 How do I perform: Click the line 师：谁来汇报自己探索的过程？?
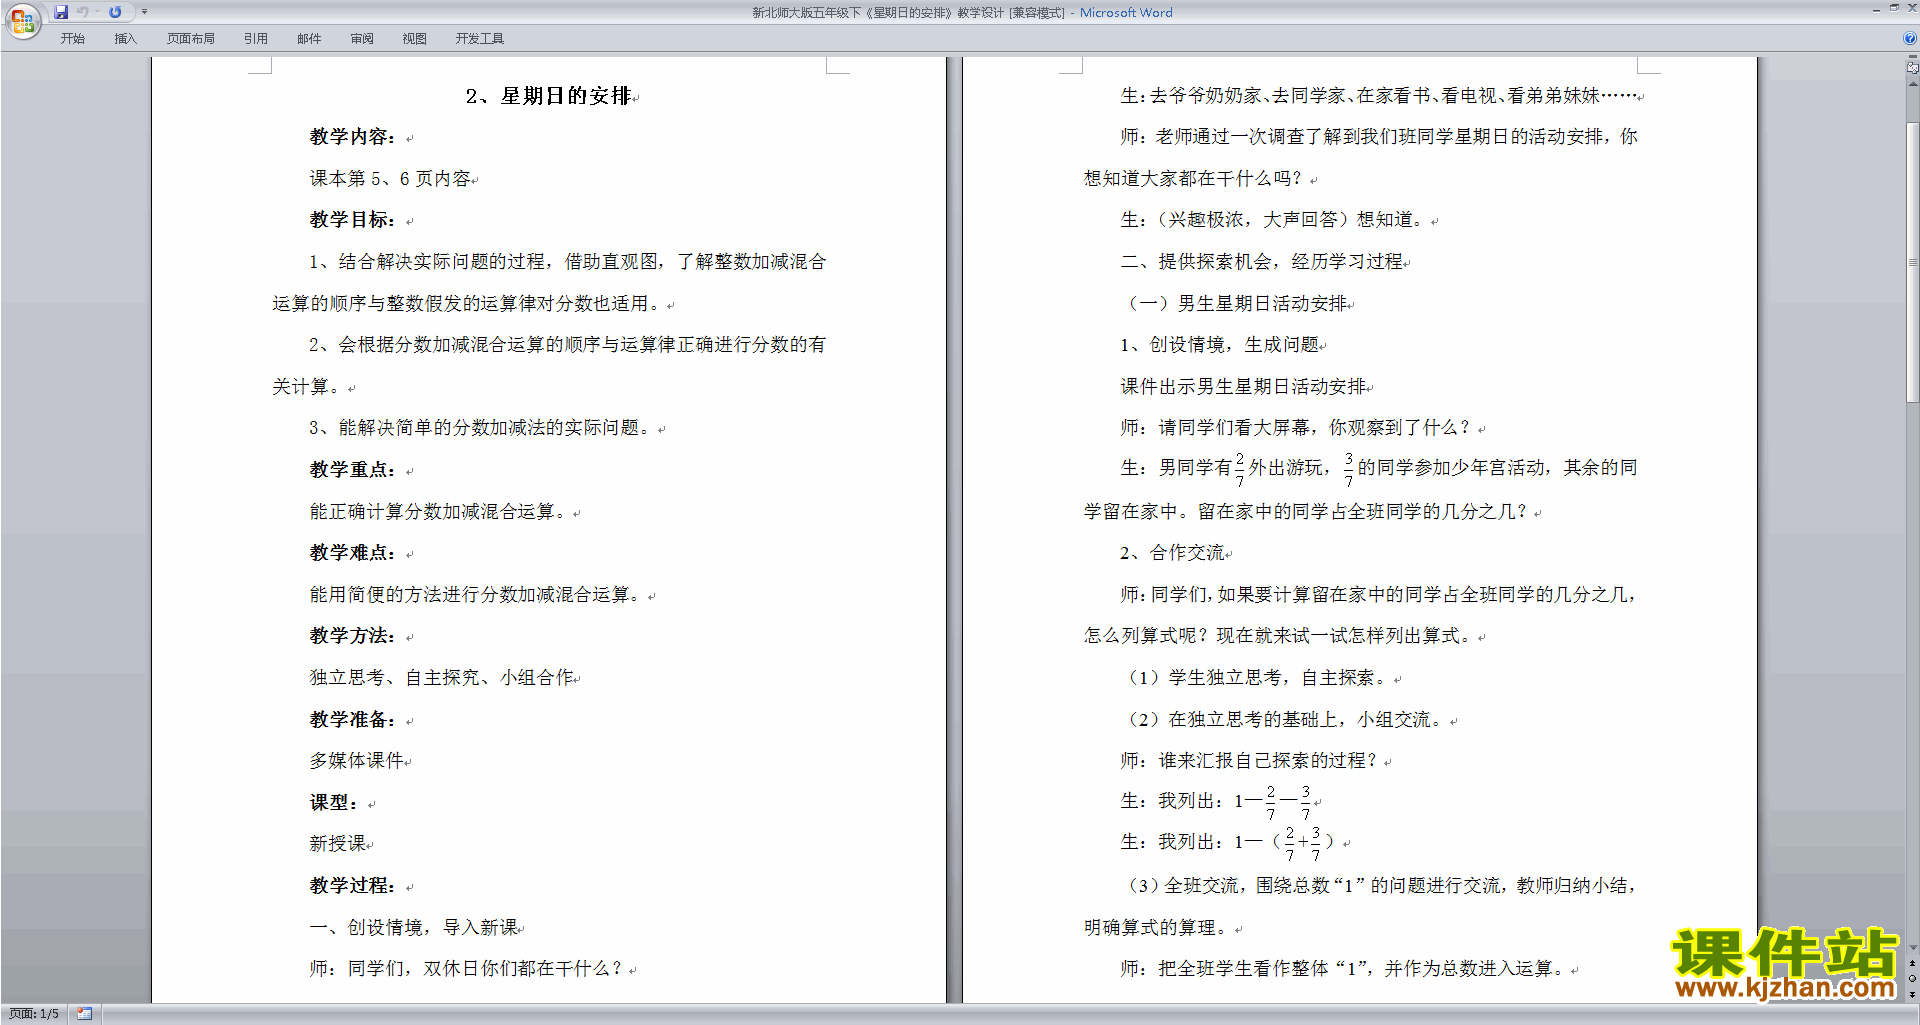(1250, 761)
